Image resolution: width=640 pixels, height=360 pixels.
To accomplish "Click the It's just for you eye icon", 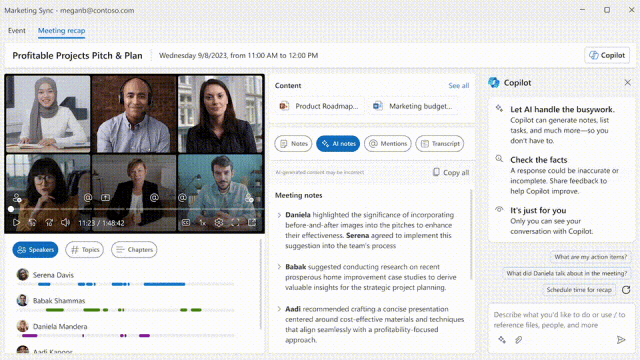I will click(x=499, y=209).
